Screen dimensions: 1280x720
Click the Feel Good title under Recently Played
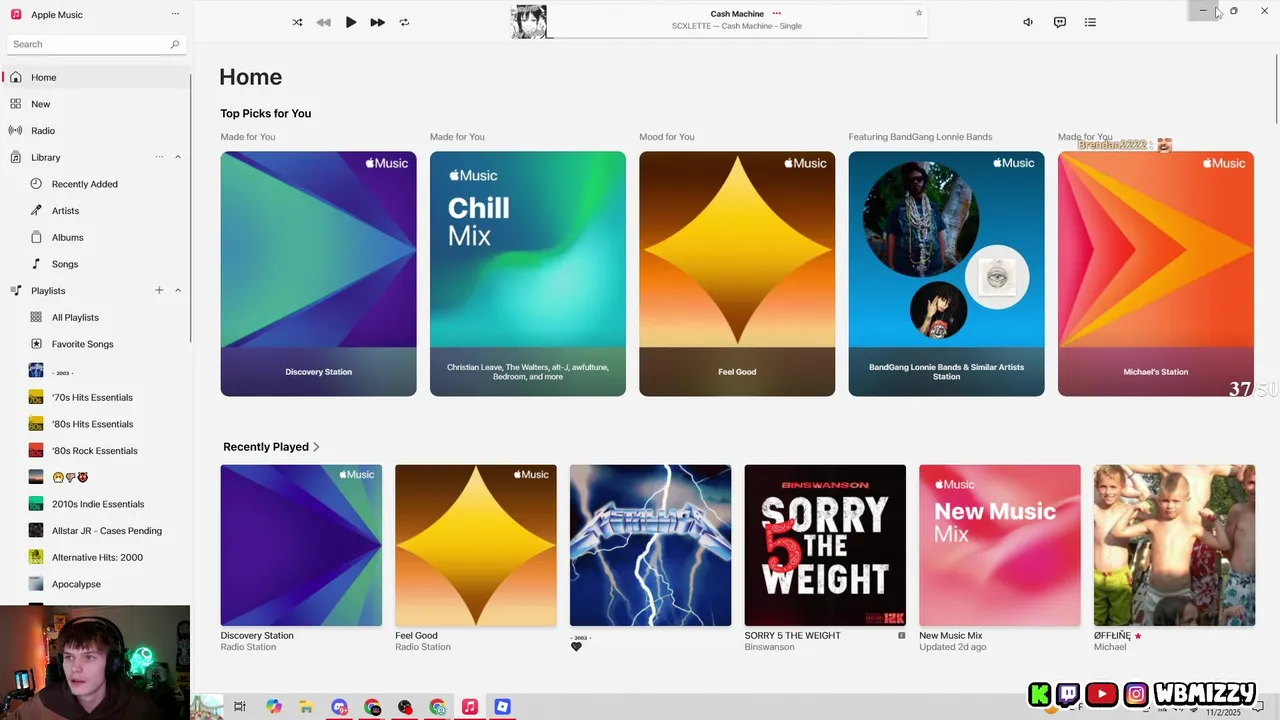pyautogui.click(x=416, y=635)
